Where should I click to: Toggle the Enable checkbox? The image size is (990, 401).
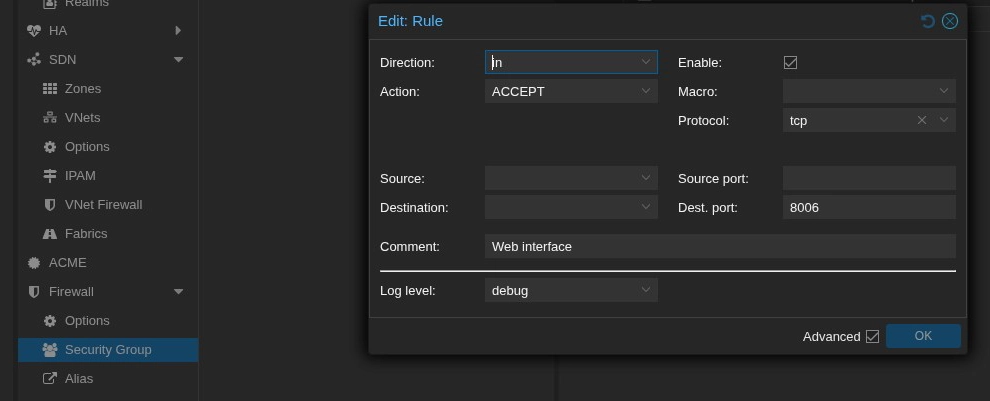(x=790, y=62)
